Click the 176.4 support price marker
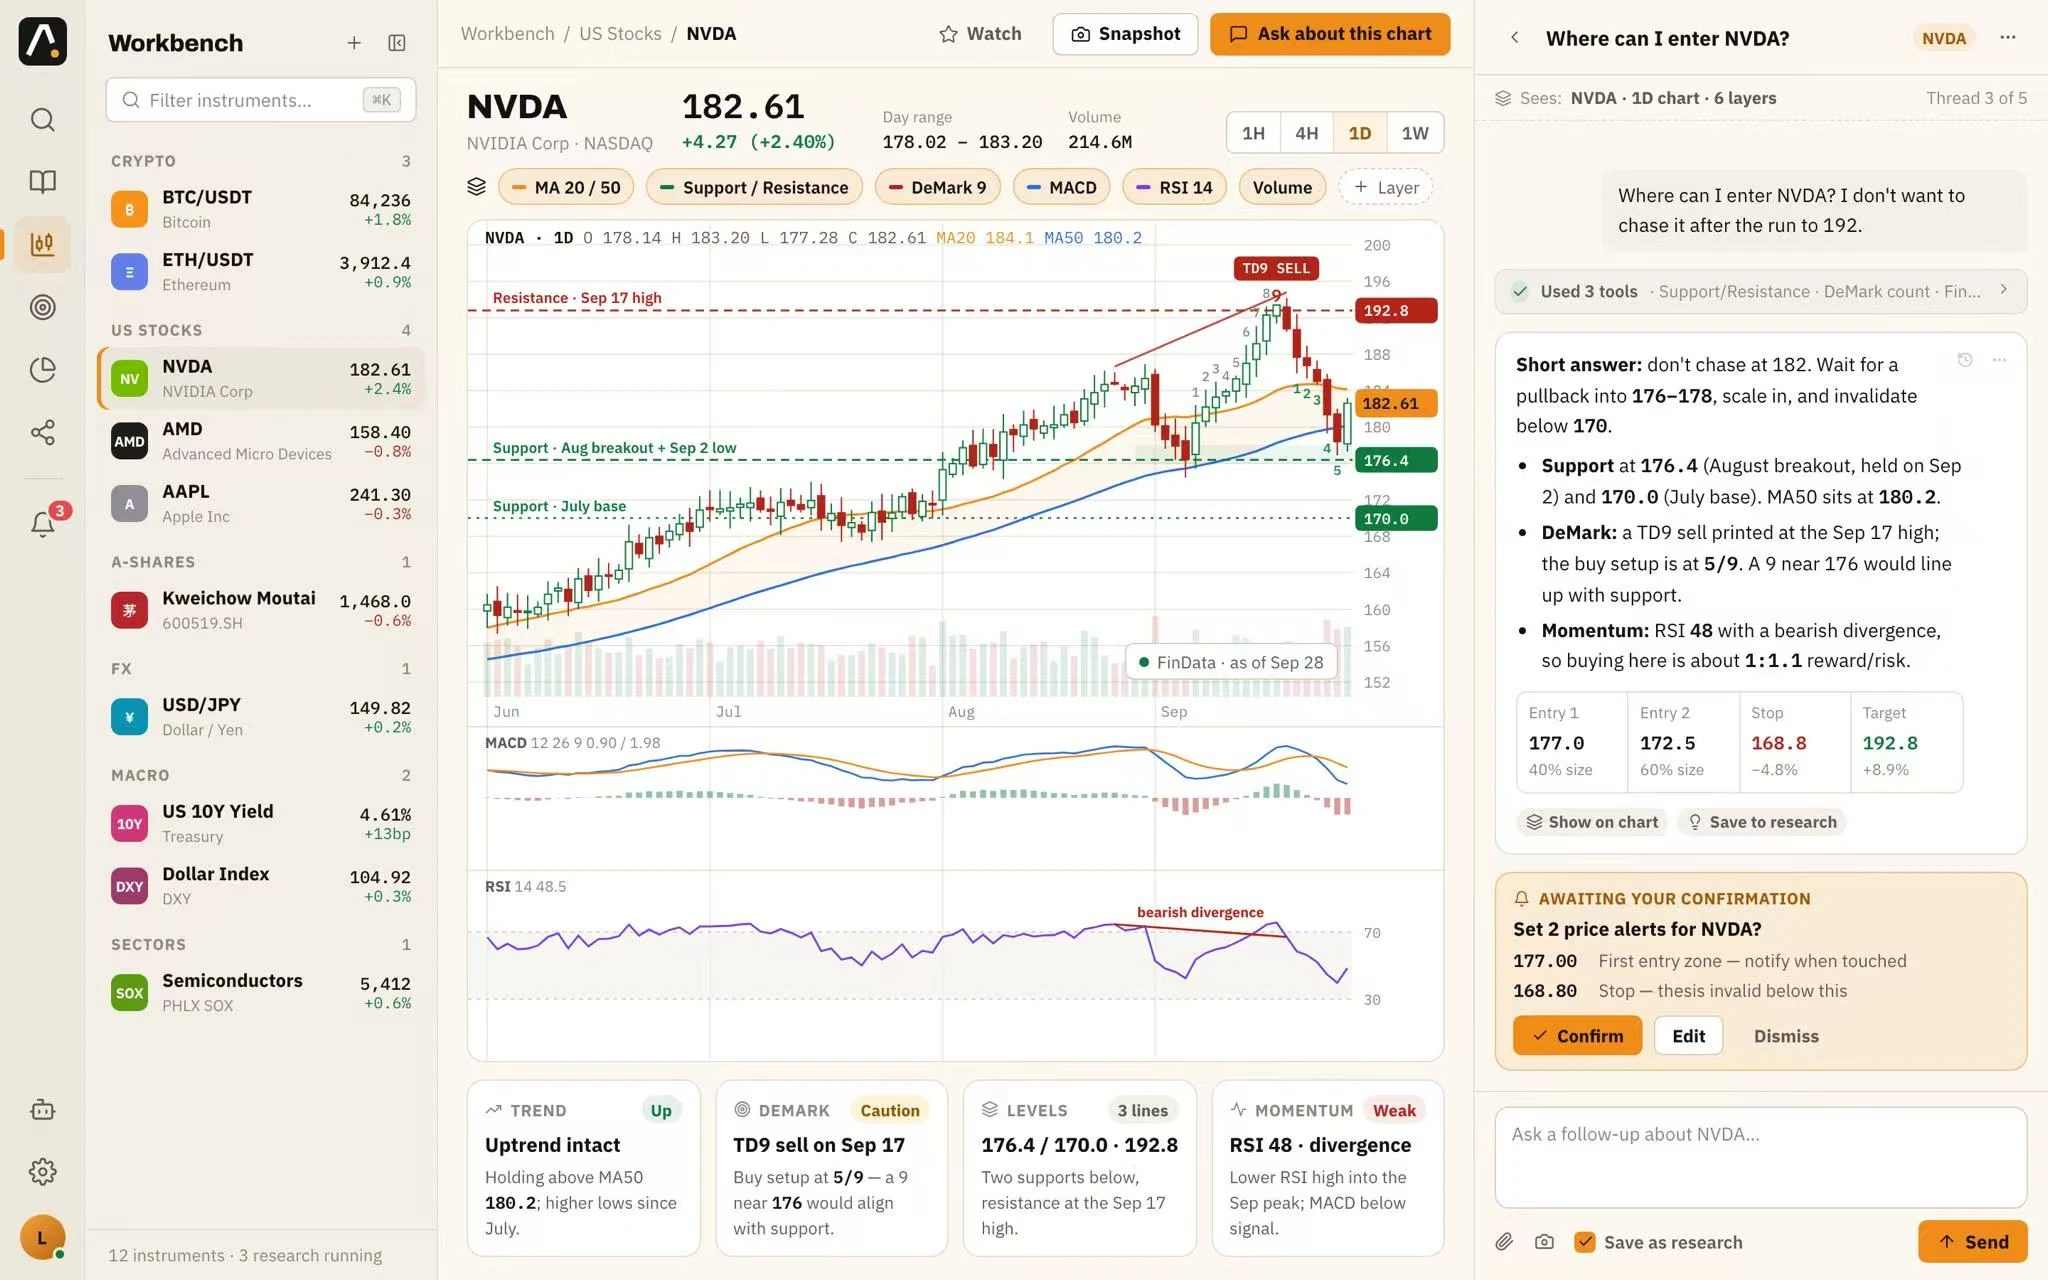The width and height of the screenshot is (2048, 1280). point(1396,461)
